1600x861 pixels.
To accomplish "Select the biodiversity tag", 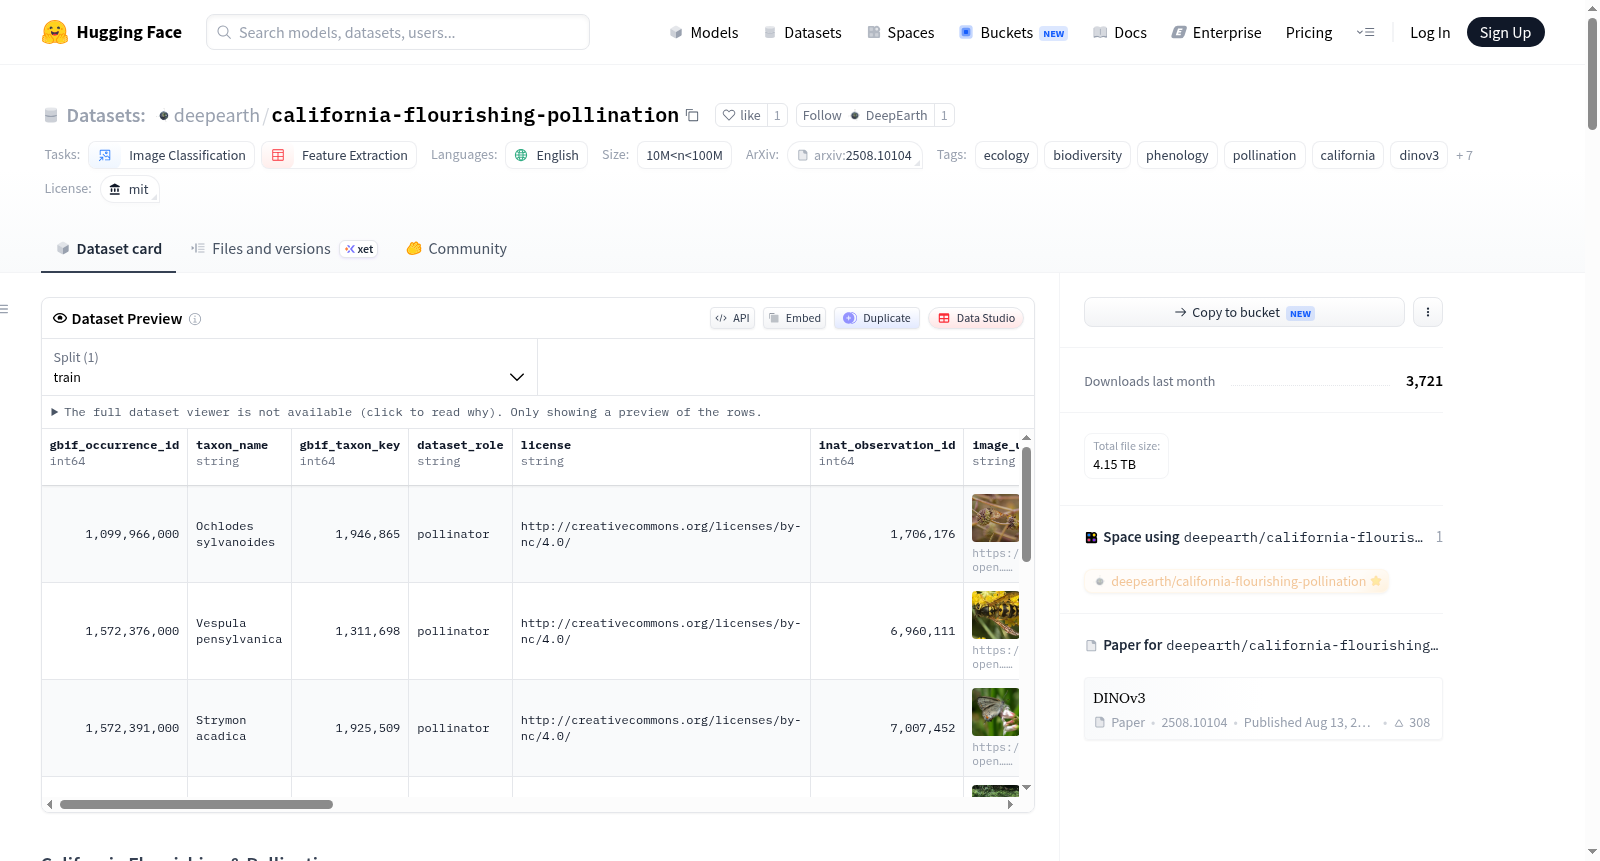I will tap(1087, 155).
